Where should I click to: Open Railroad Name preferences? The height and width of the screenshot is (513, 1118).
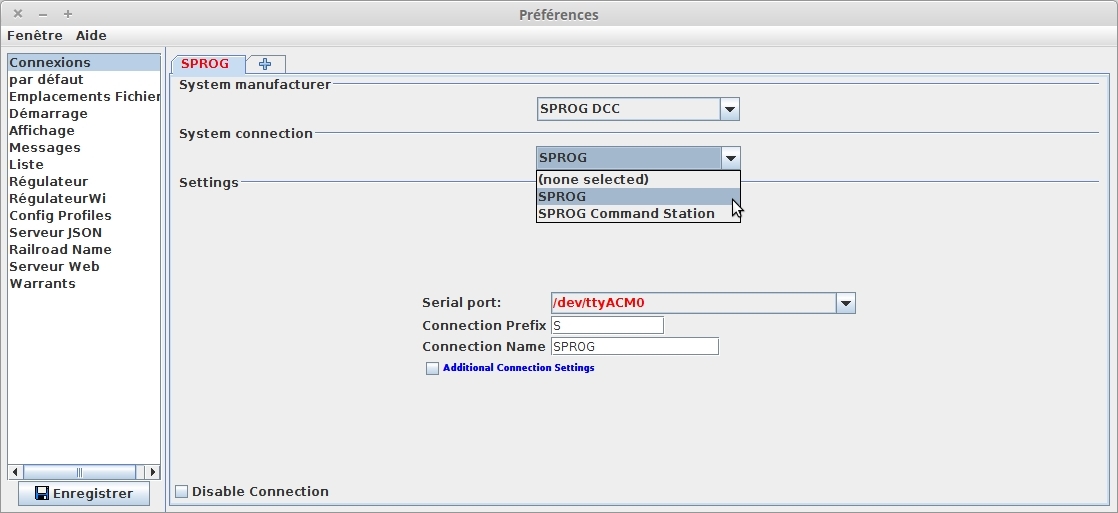tap(83, 250)
